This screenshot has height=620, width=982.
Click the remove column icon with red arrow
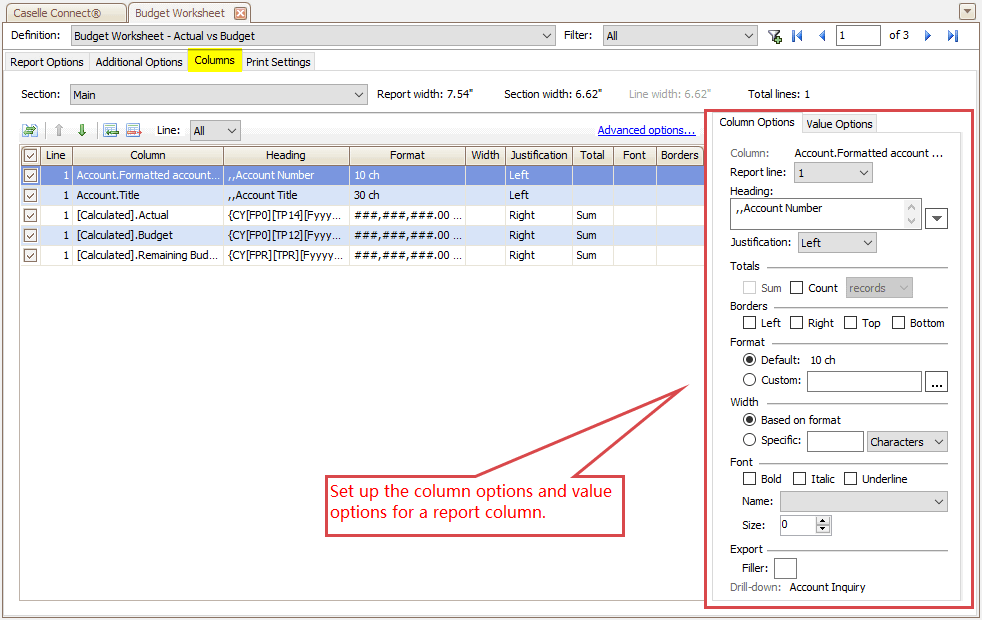click(134, 130)
